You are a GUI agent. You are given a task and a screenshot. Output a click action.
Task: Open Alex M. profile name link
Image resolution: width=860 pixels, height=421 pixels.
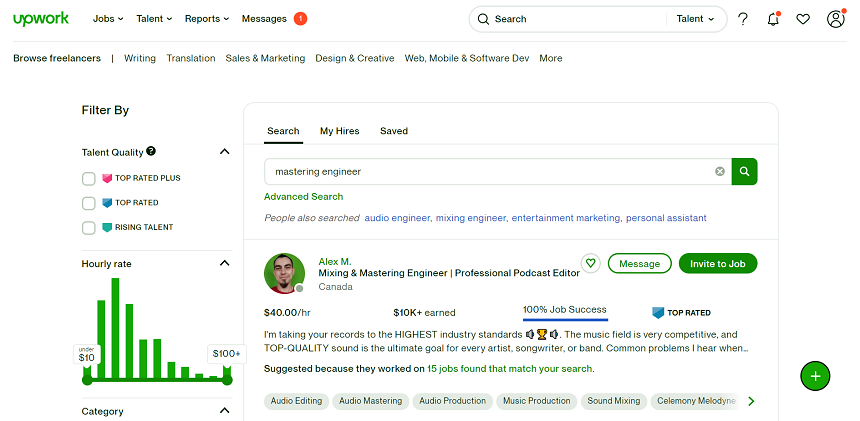pos(335,261)
